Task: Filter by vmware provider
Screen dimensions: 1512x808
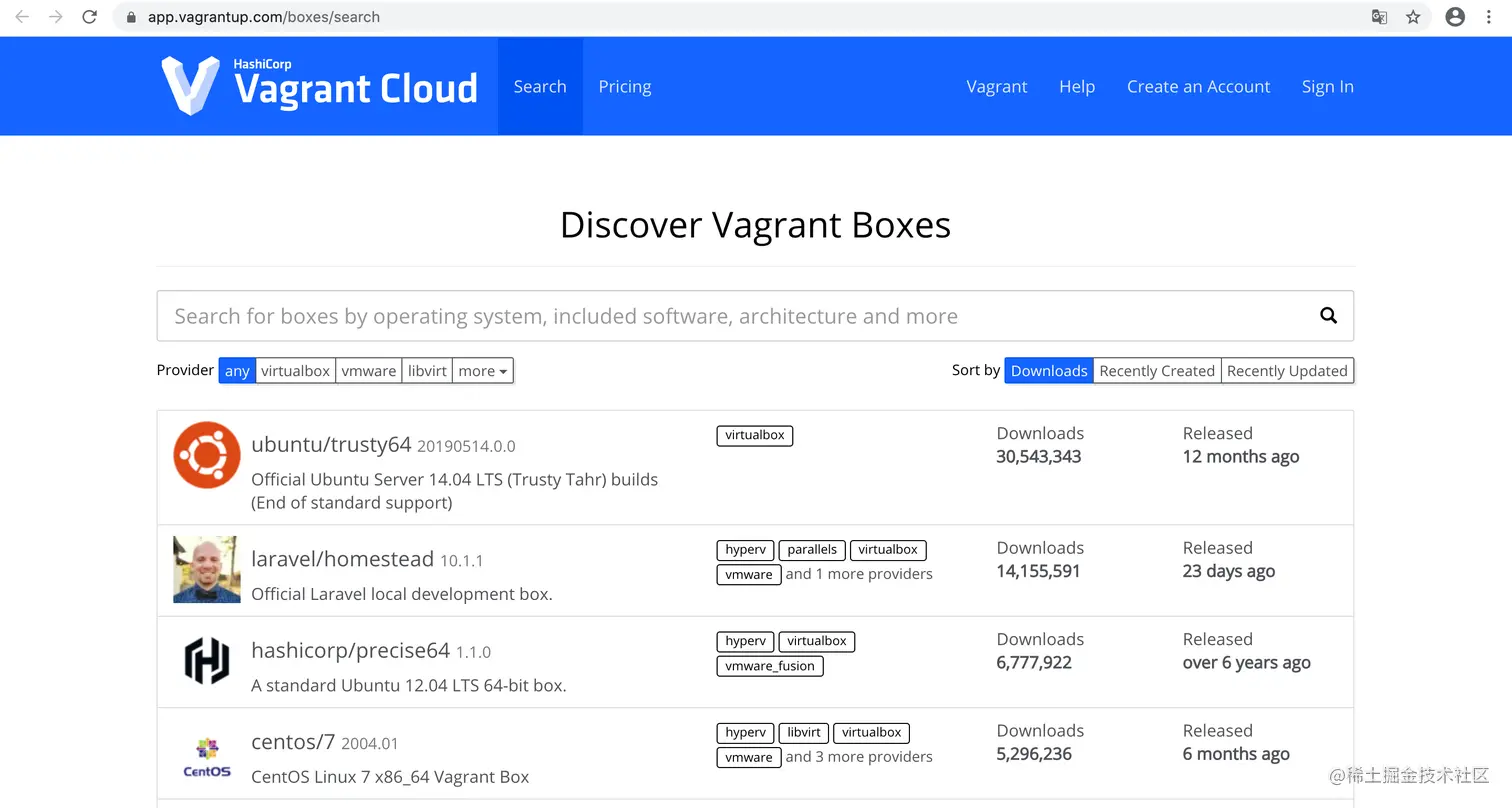Action: point(369,371)
